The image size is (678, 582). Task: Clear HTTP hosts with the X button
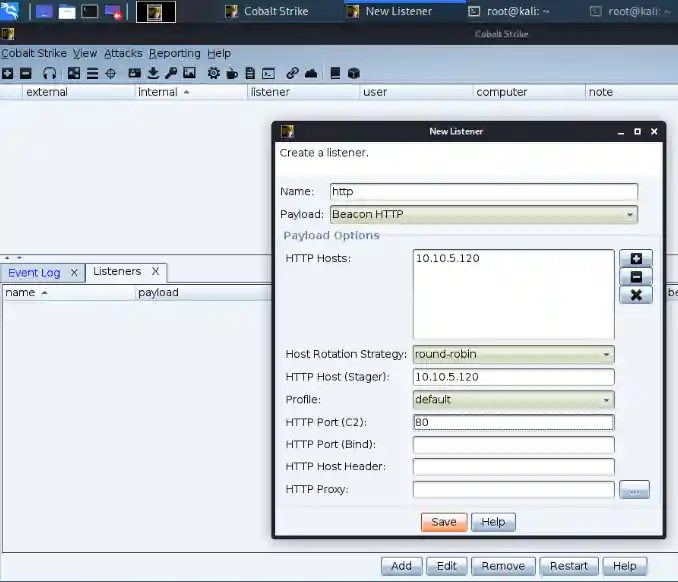[635, 294]
